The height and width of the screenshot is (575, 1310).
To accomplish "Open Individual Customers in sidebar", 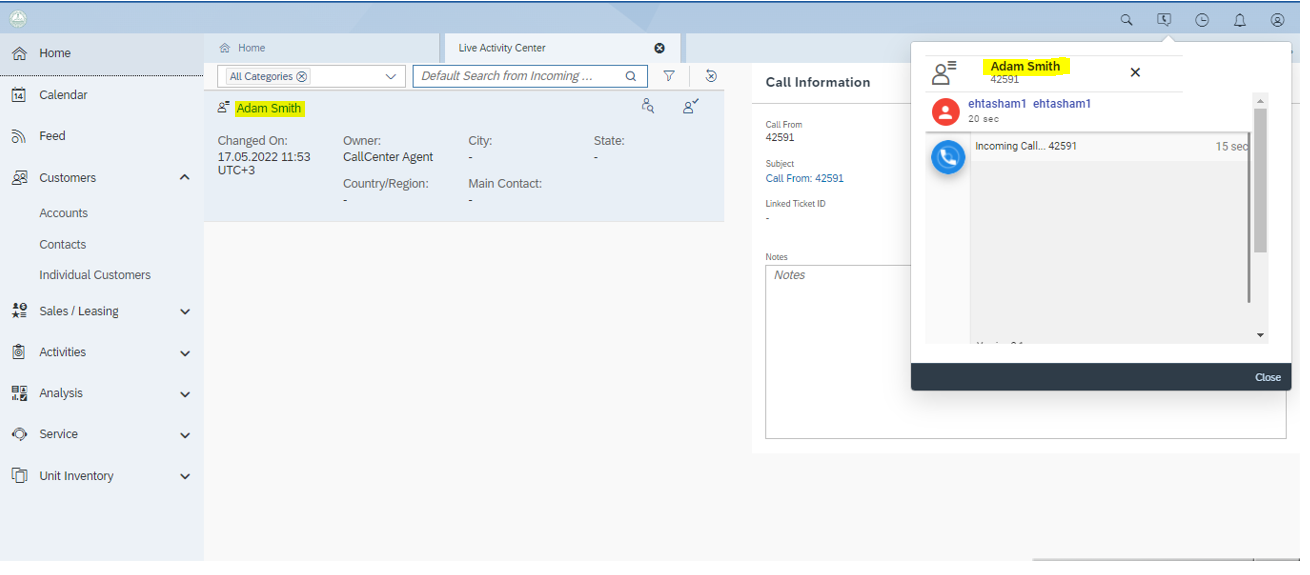I will click(95, 275).
